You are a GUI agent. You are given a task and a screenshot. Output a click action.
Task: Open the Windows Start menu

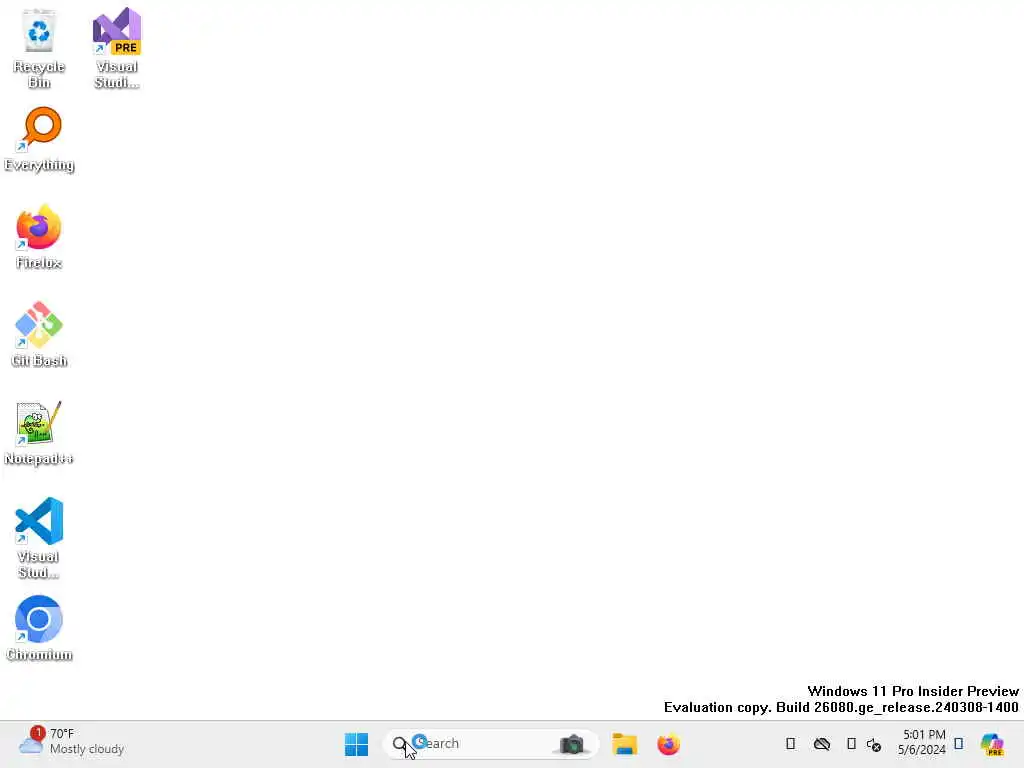coord(357,744)
